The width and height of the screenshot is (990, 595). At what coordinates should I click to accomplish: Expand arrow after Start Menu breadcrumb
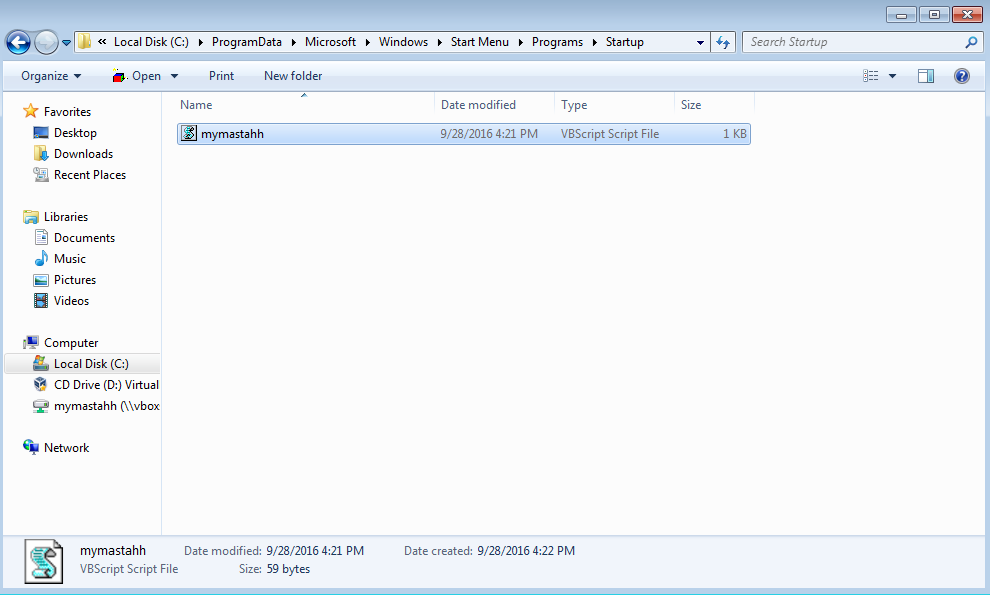(521, 42)
